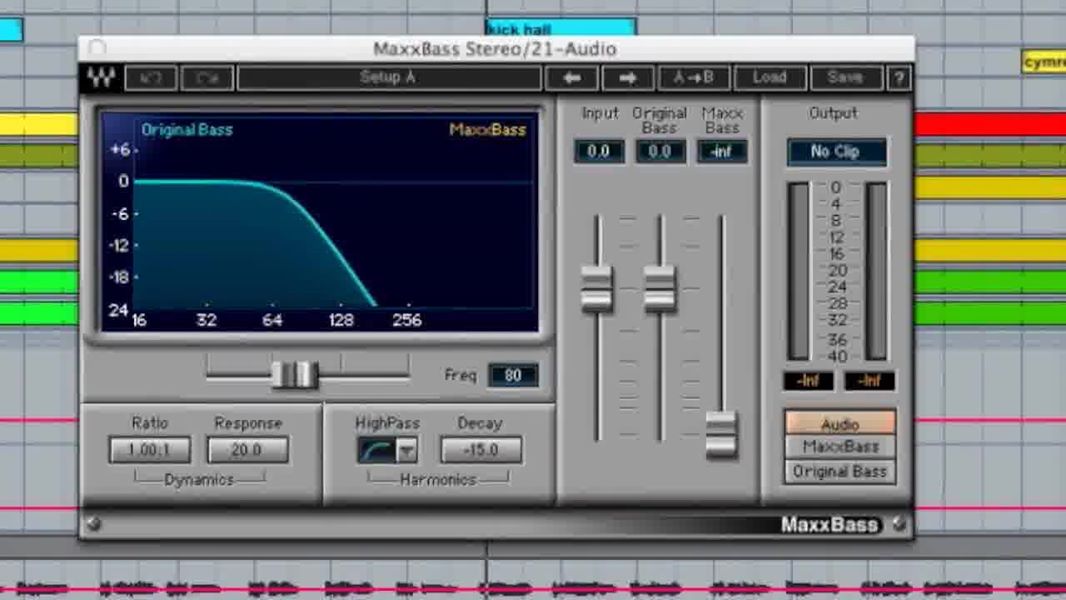Viewport: 1066px width, 600px height.
Task: Open help with the question mark button
Action: [x=899, y=77]
